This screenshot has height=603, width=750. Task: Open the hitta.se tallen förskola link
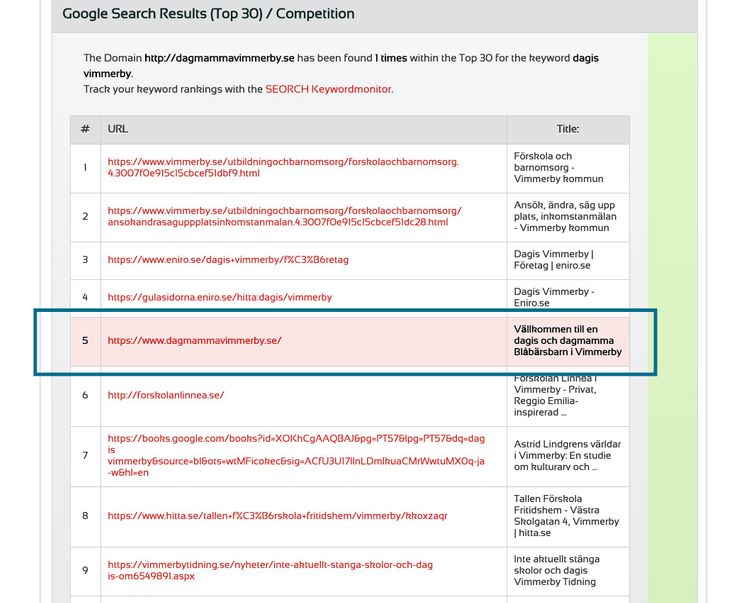277,515
